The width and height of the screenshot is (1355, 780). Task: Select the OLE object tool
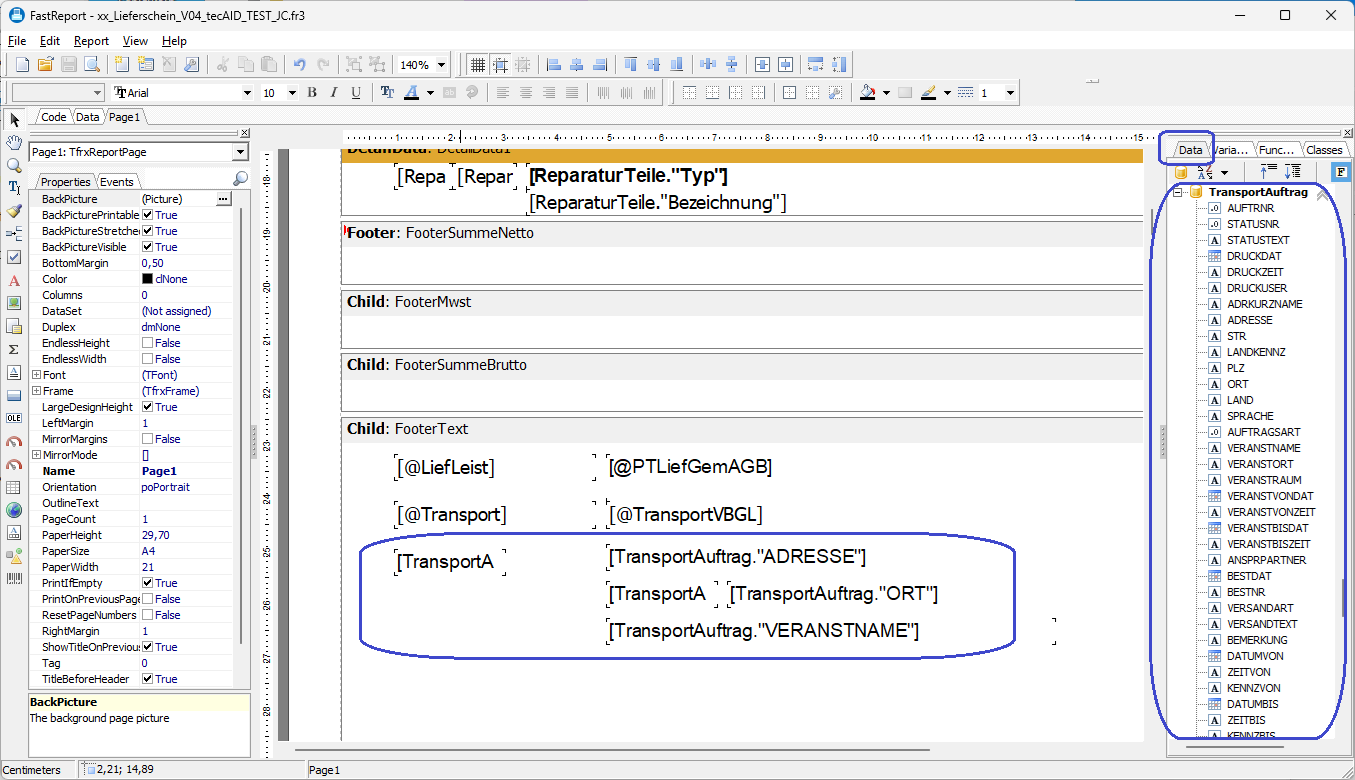14,418
